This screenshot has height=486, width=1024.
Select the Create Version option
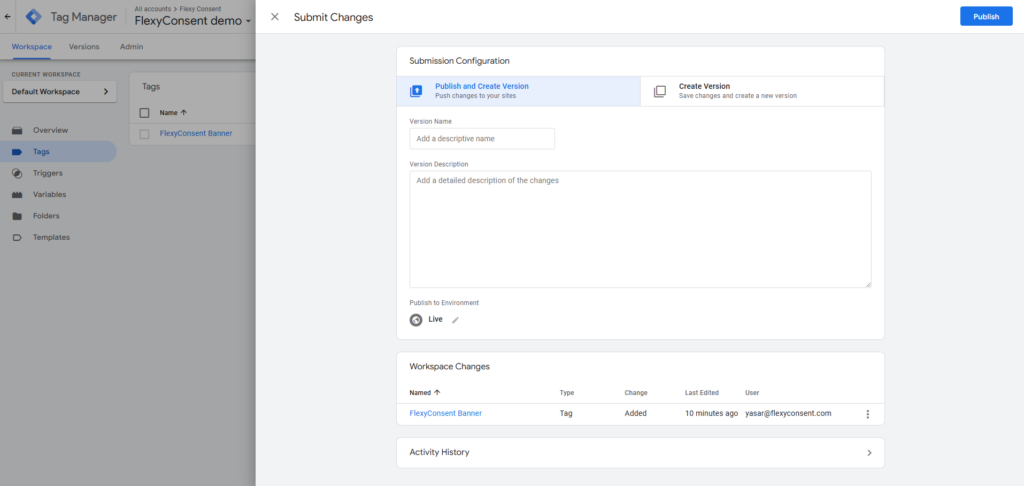coord(762,91)
